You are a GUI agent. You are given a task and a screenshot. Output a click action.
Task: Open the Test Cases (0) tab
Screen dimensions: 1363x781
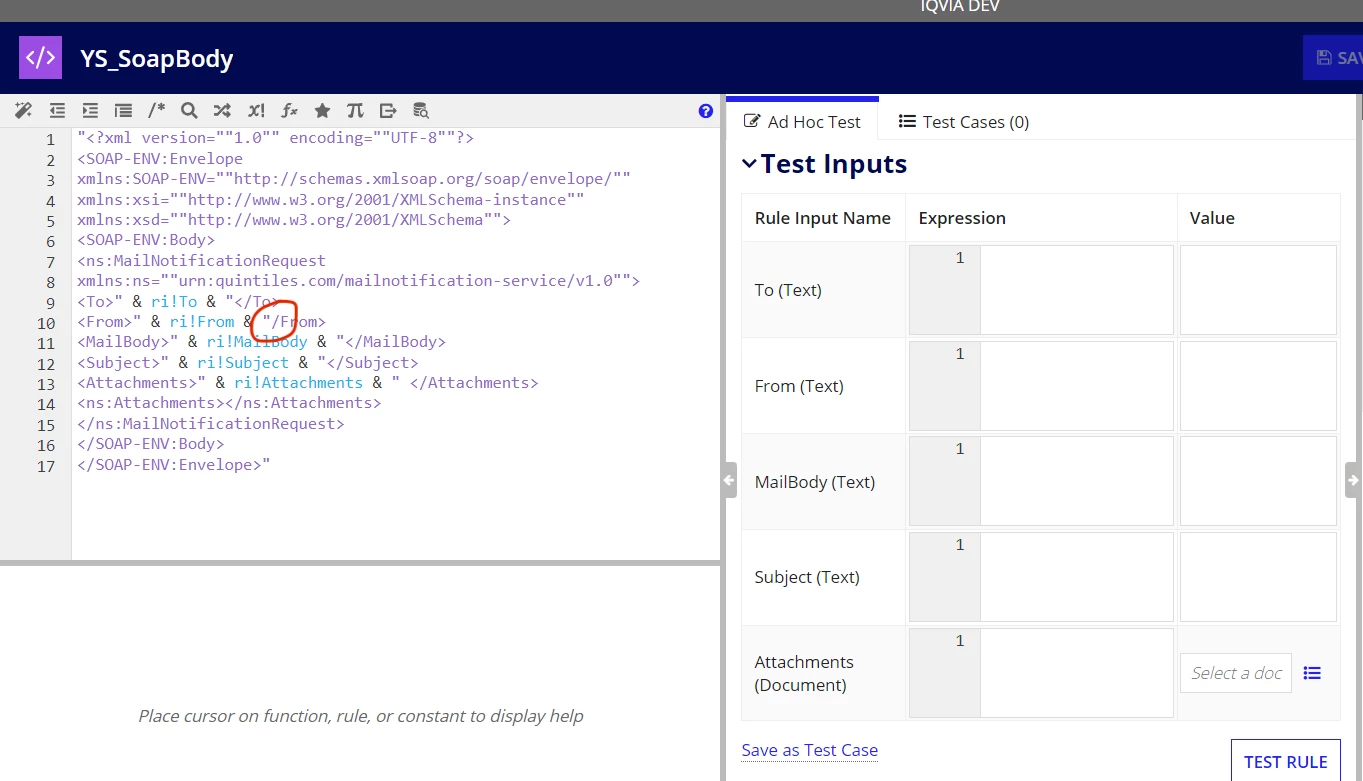click(x=964, y=122)
